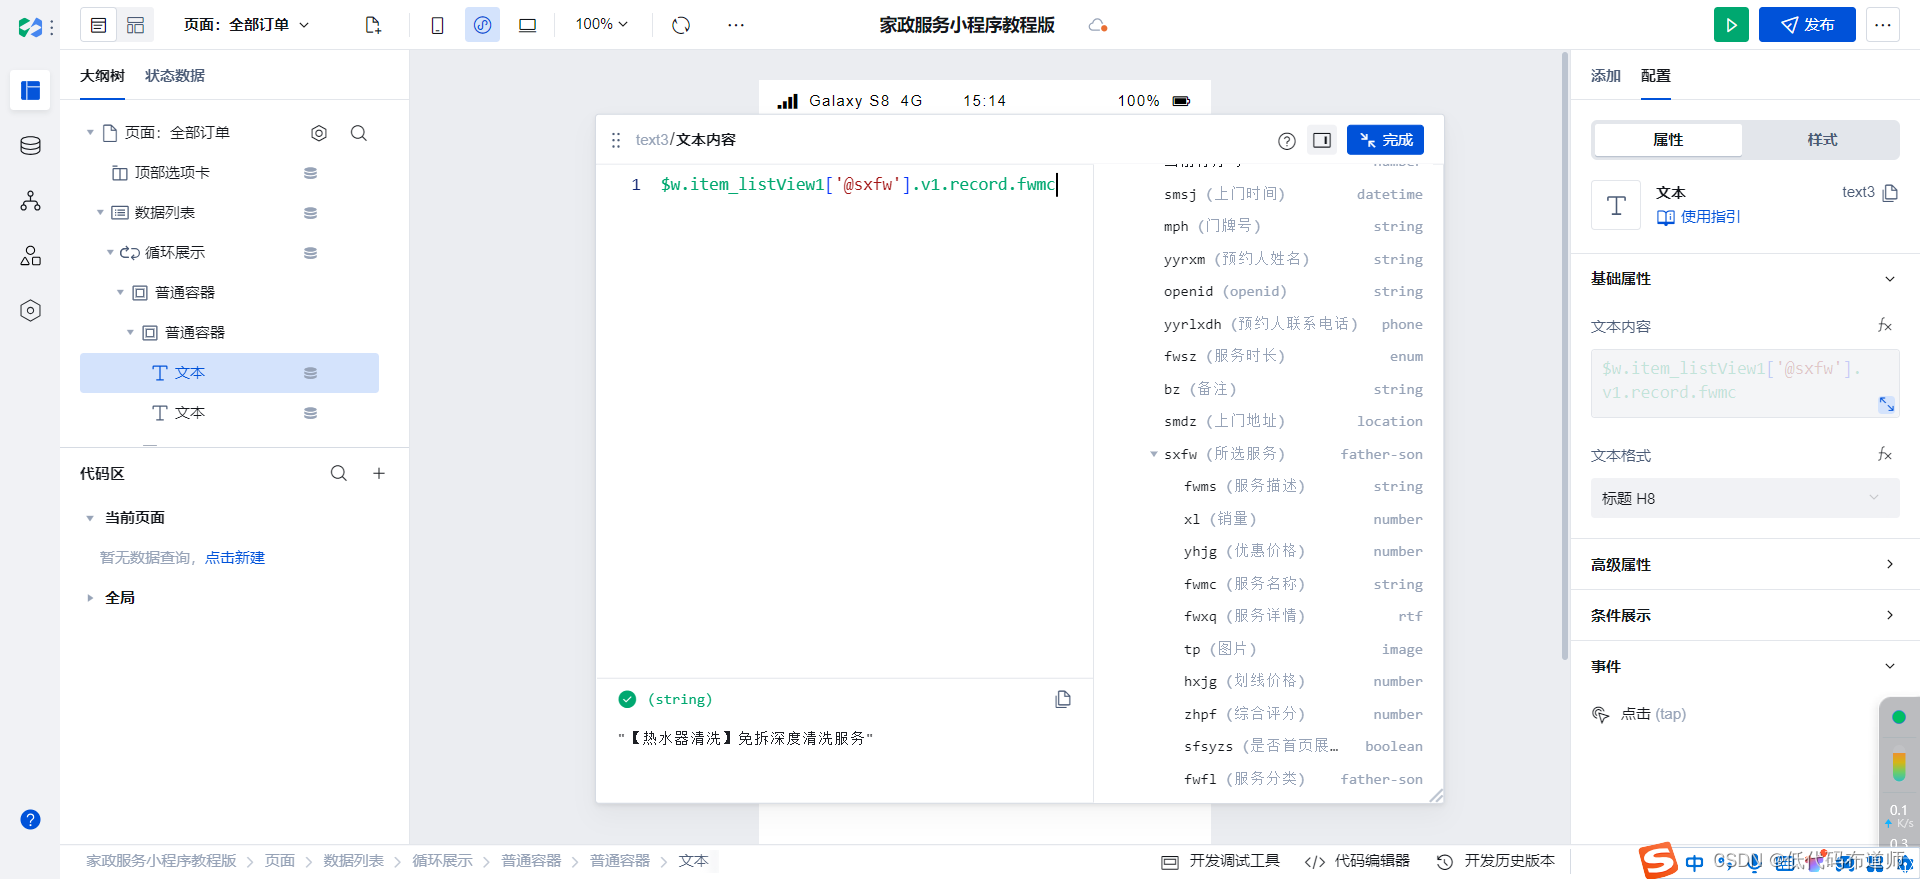This screenshot has height=879, width=1920.
Task: Click the cloud save status icon
Action: pyautogui.click(x=1097, y=25)
